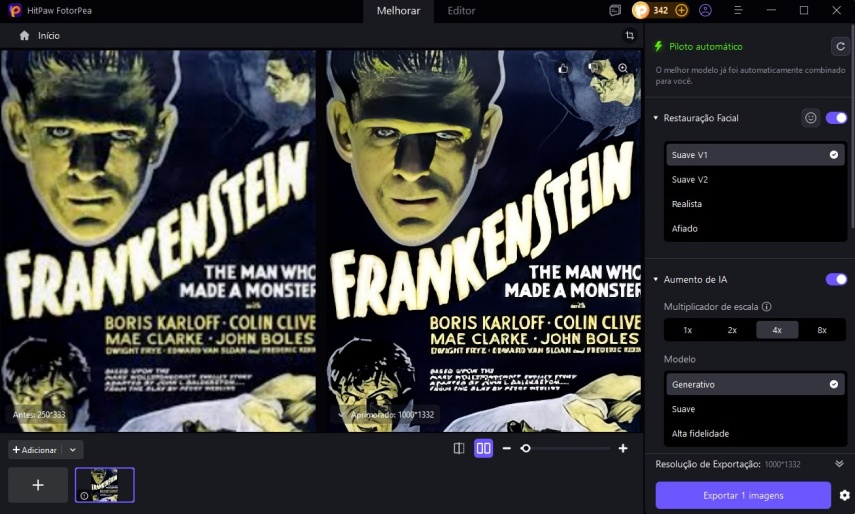Add more credits with the plus coin
The height and width of the screenshot is (514, 855).
(682, 10)
